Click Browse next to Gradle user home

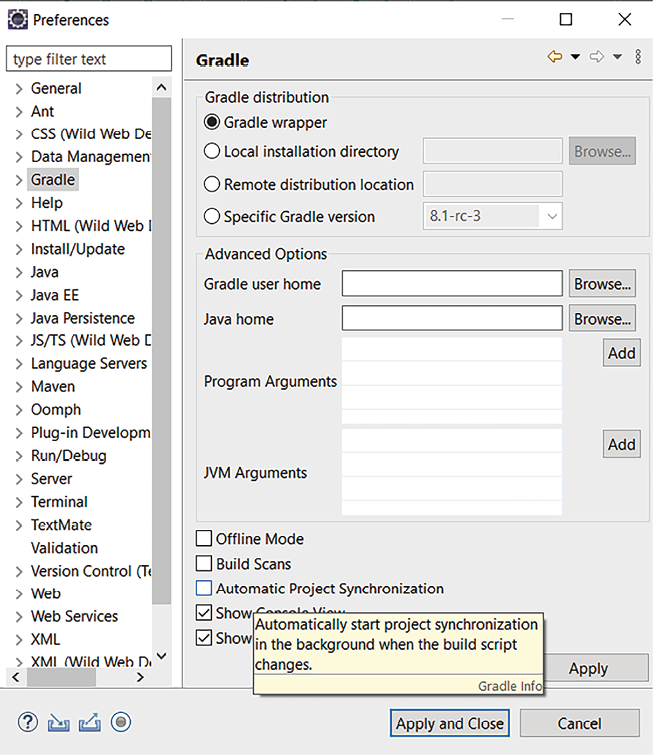pos(603,284)
